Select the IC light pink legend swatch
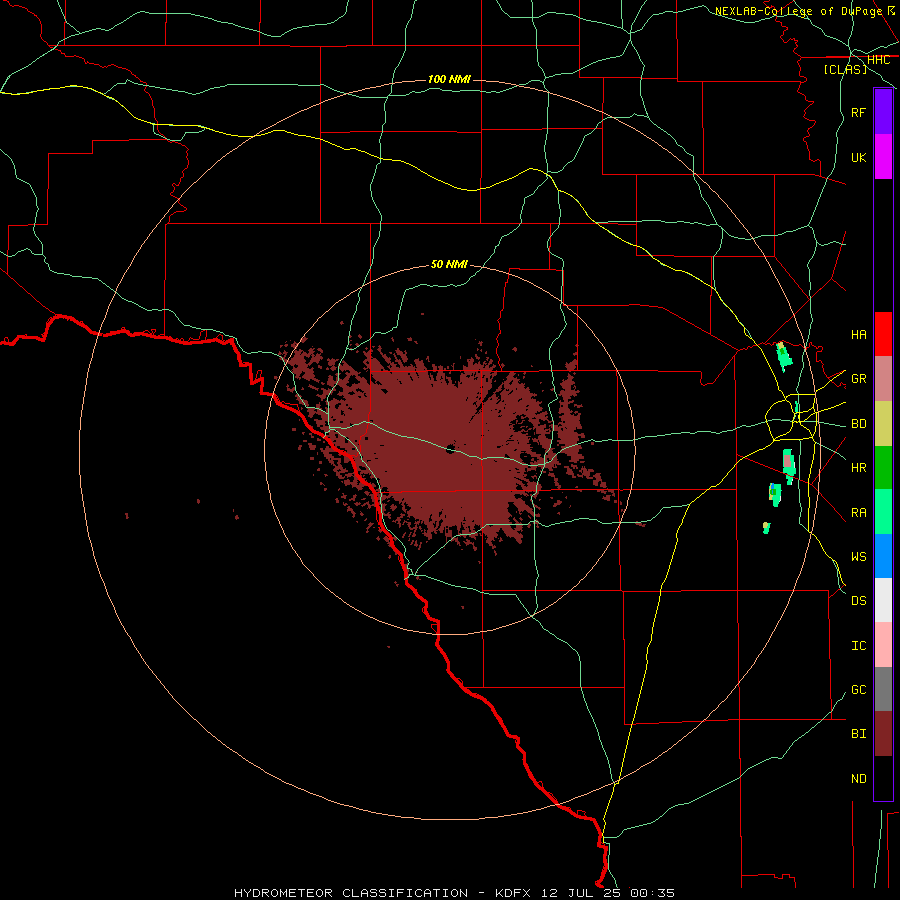Viewport: 900px width, 900px height. click(x=883, y=645)
